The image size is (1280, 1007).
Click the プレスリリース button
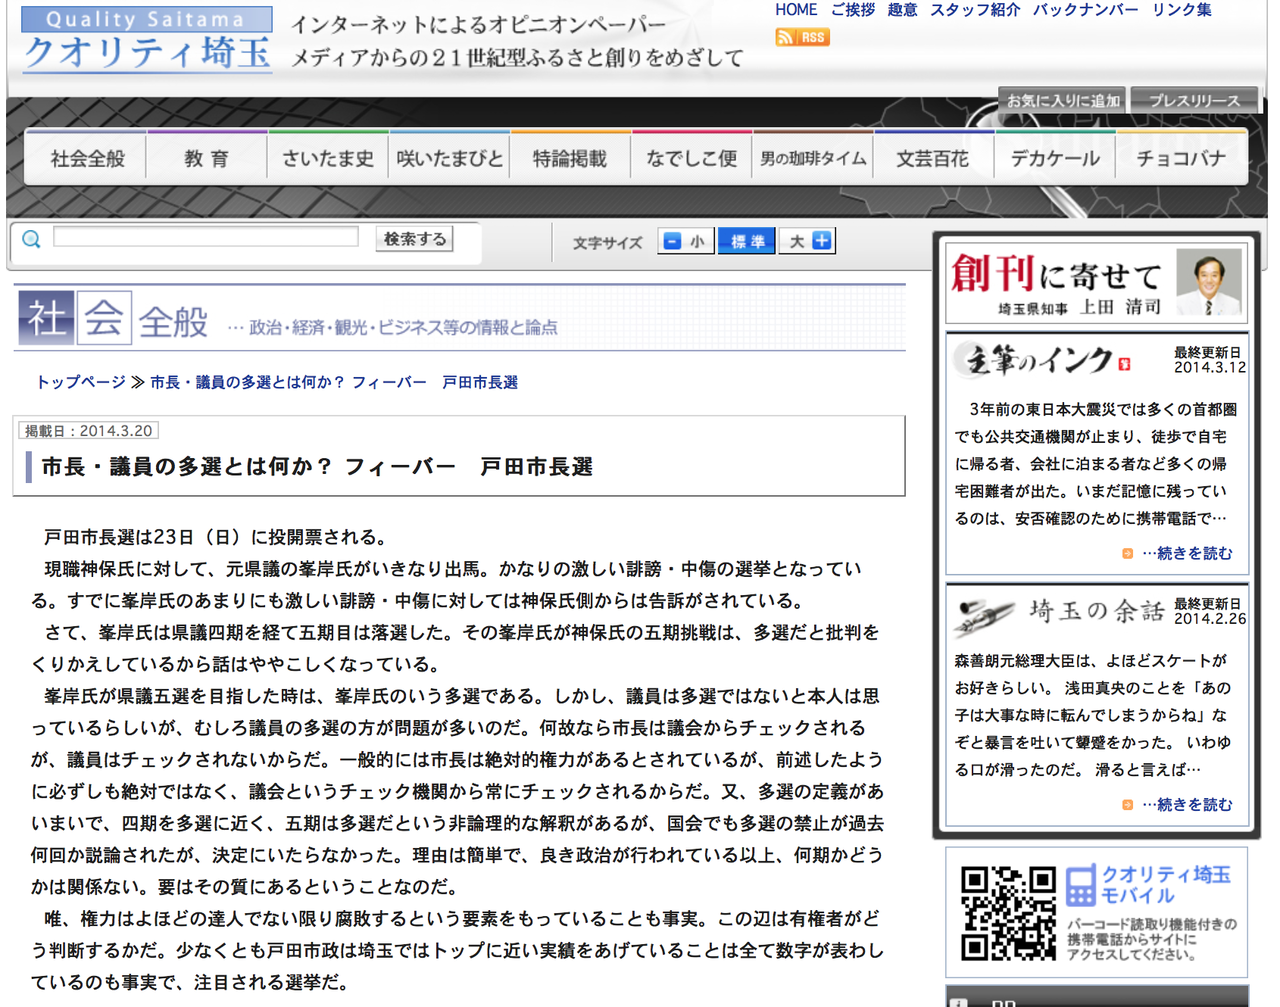point(1194,101)
